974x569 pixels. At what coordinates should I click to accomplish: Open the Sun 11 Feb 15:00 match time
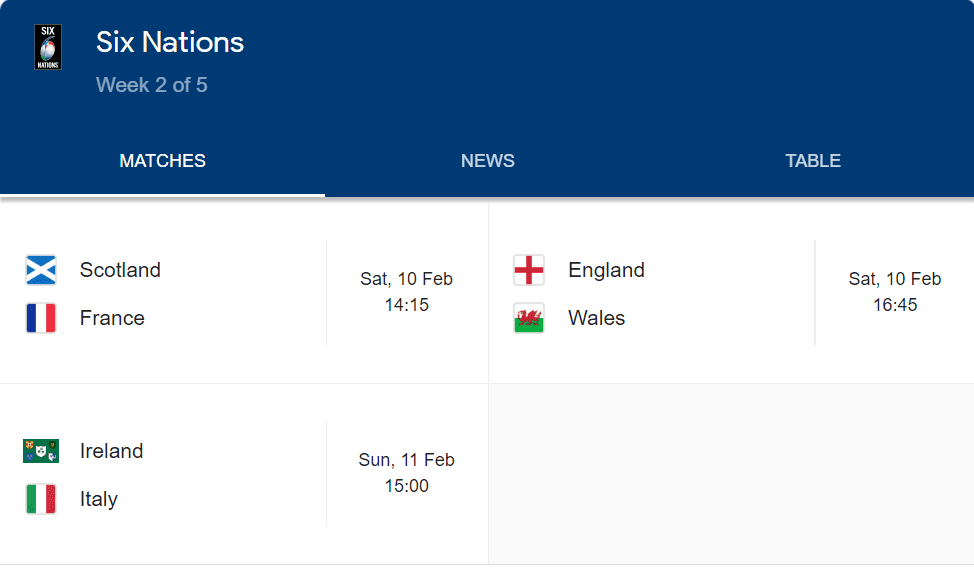[x=406, y=473]
